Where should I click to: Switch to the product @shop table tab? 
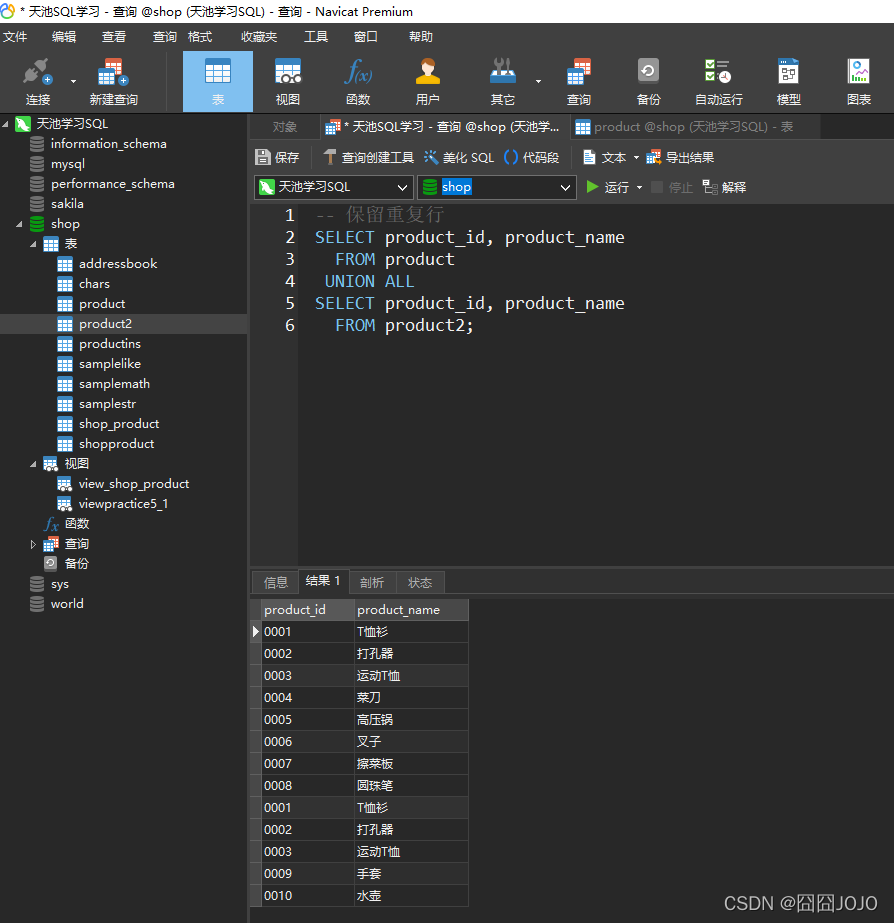pos(694,127)
